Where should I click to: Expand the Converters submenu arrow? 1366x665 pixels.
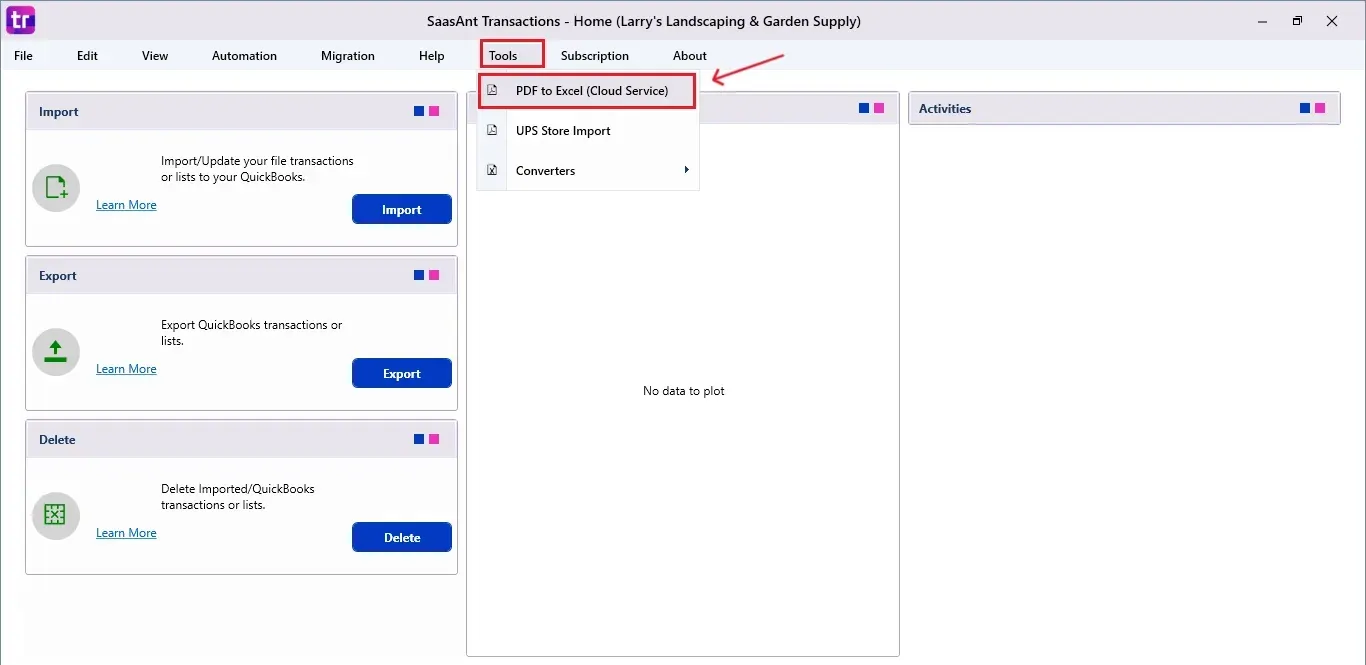tap(687, 170)
